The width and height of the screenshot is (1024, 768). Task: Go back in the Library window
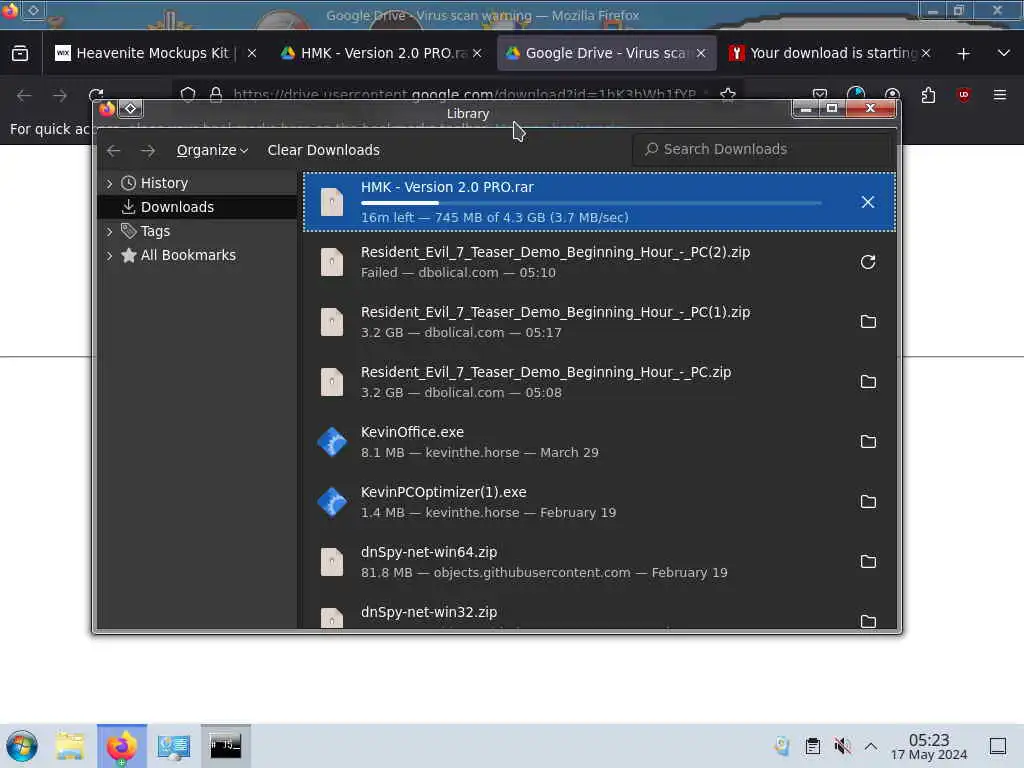(114, 150)
